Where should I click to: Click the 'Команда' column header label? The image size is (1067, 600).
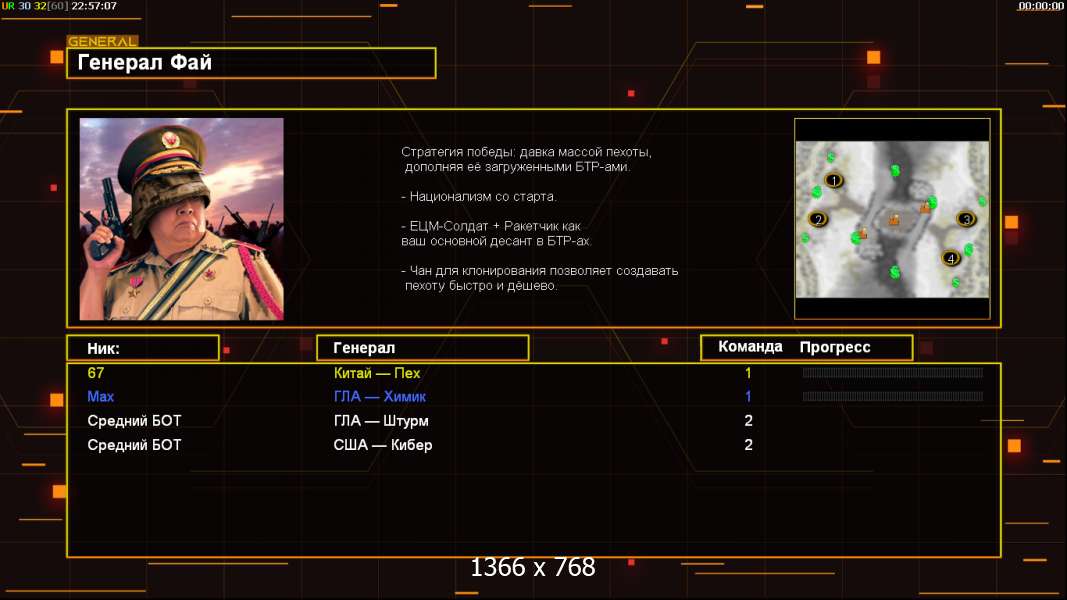(x=750, y=347)
